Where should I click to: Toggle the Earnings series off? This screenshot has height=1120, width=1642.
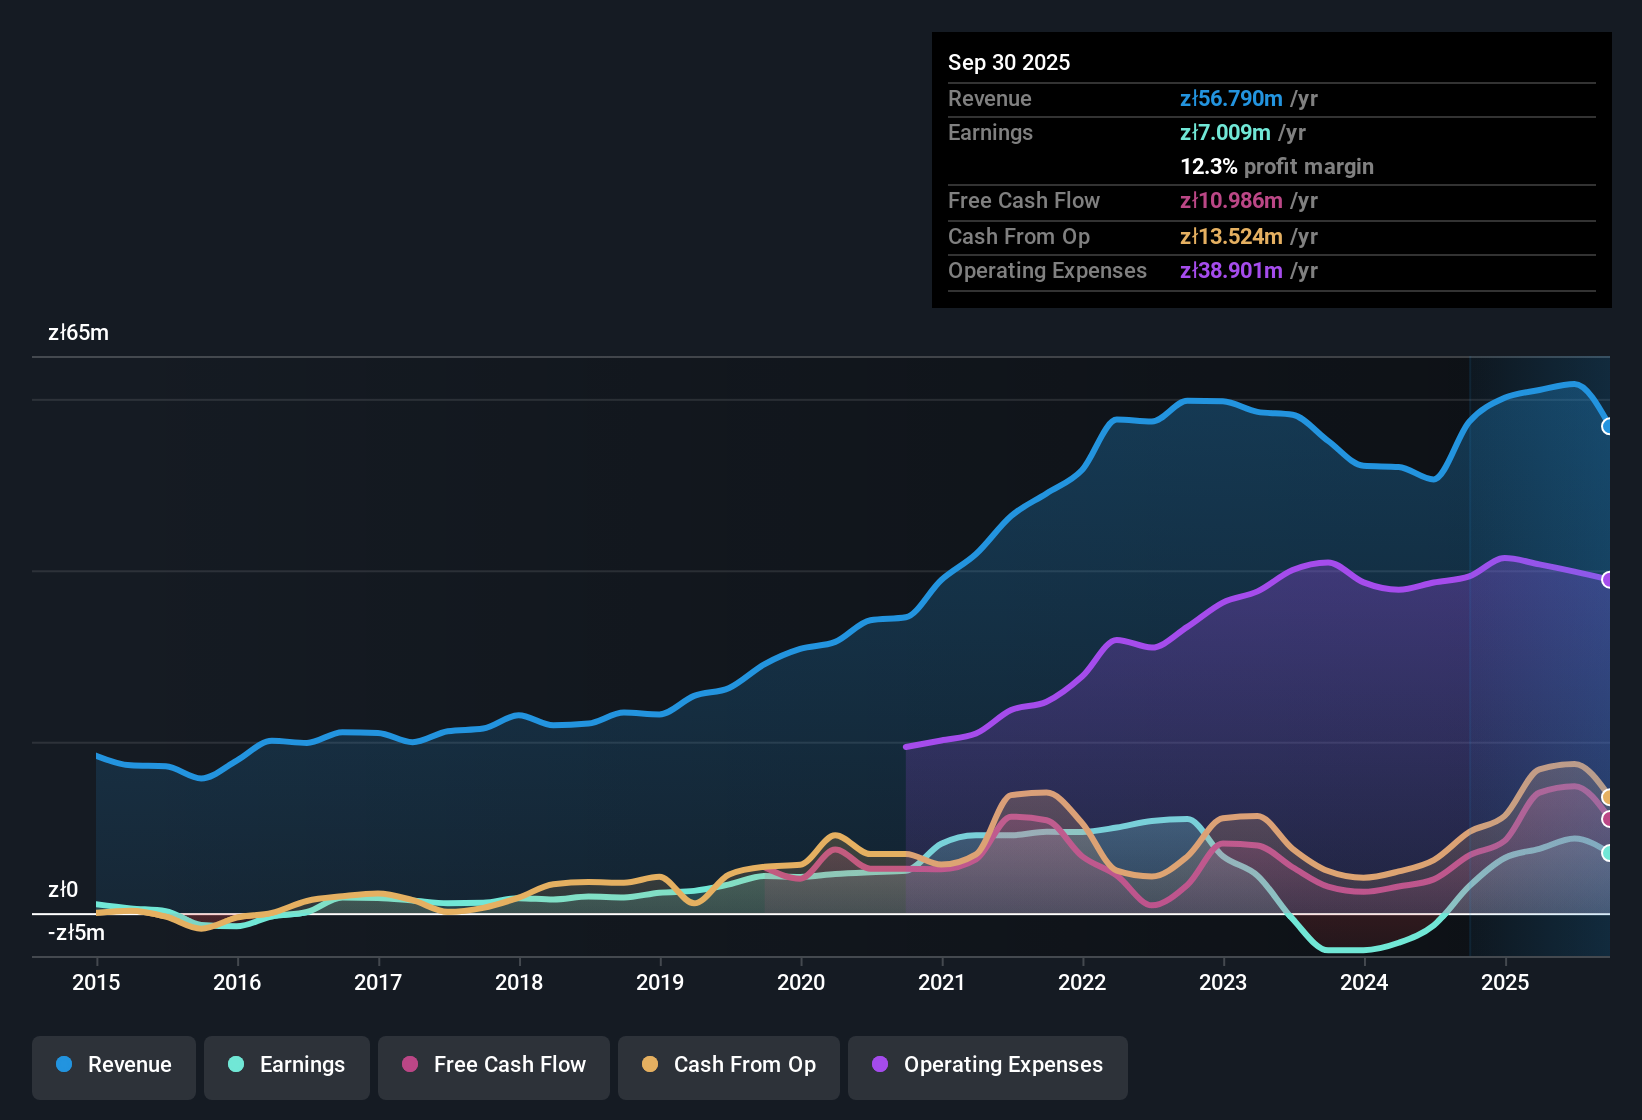[287, 1066]
